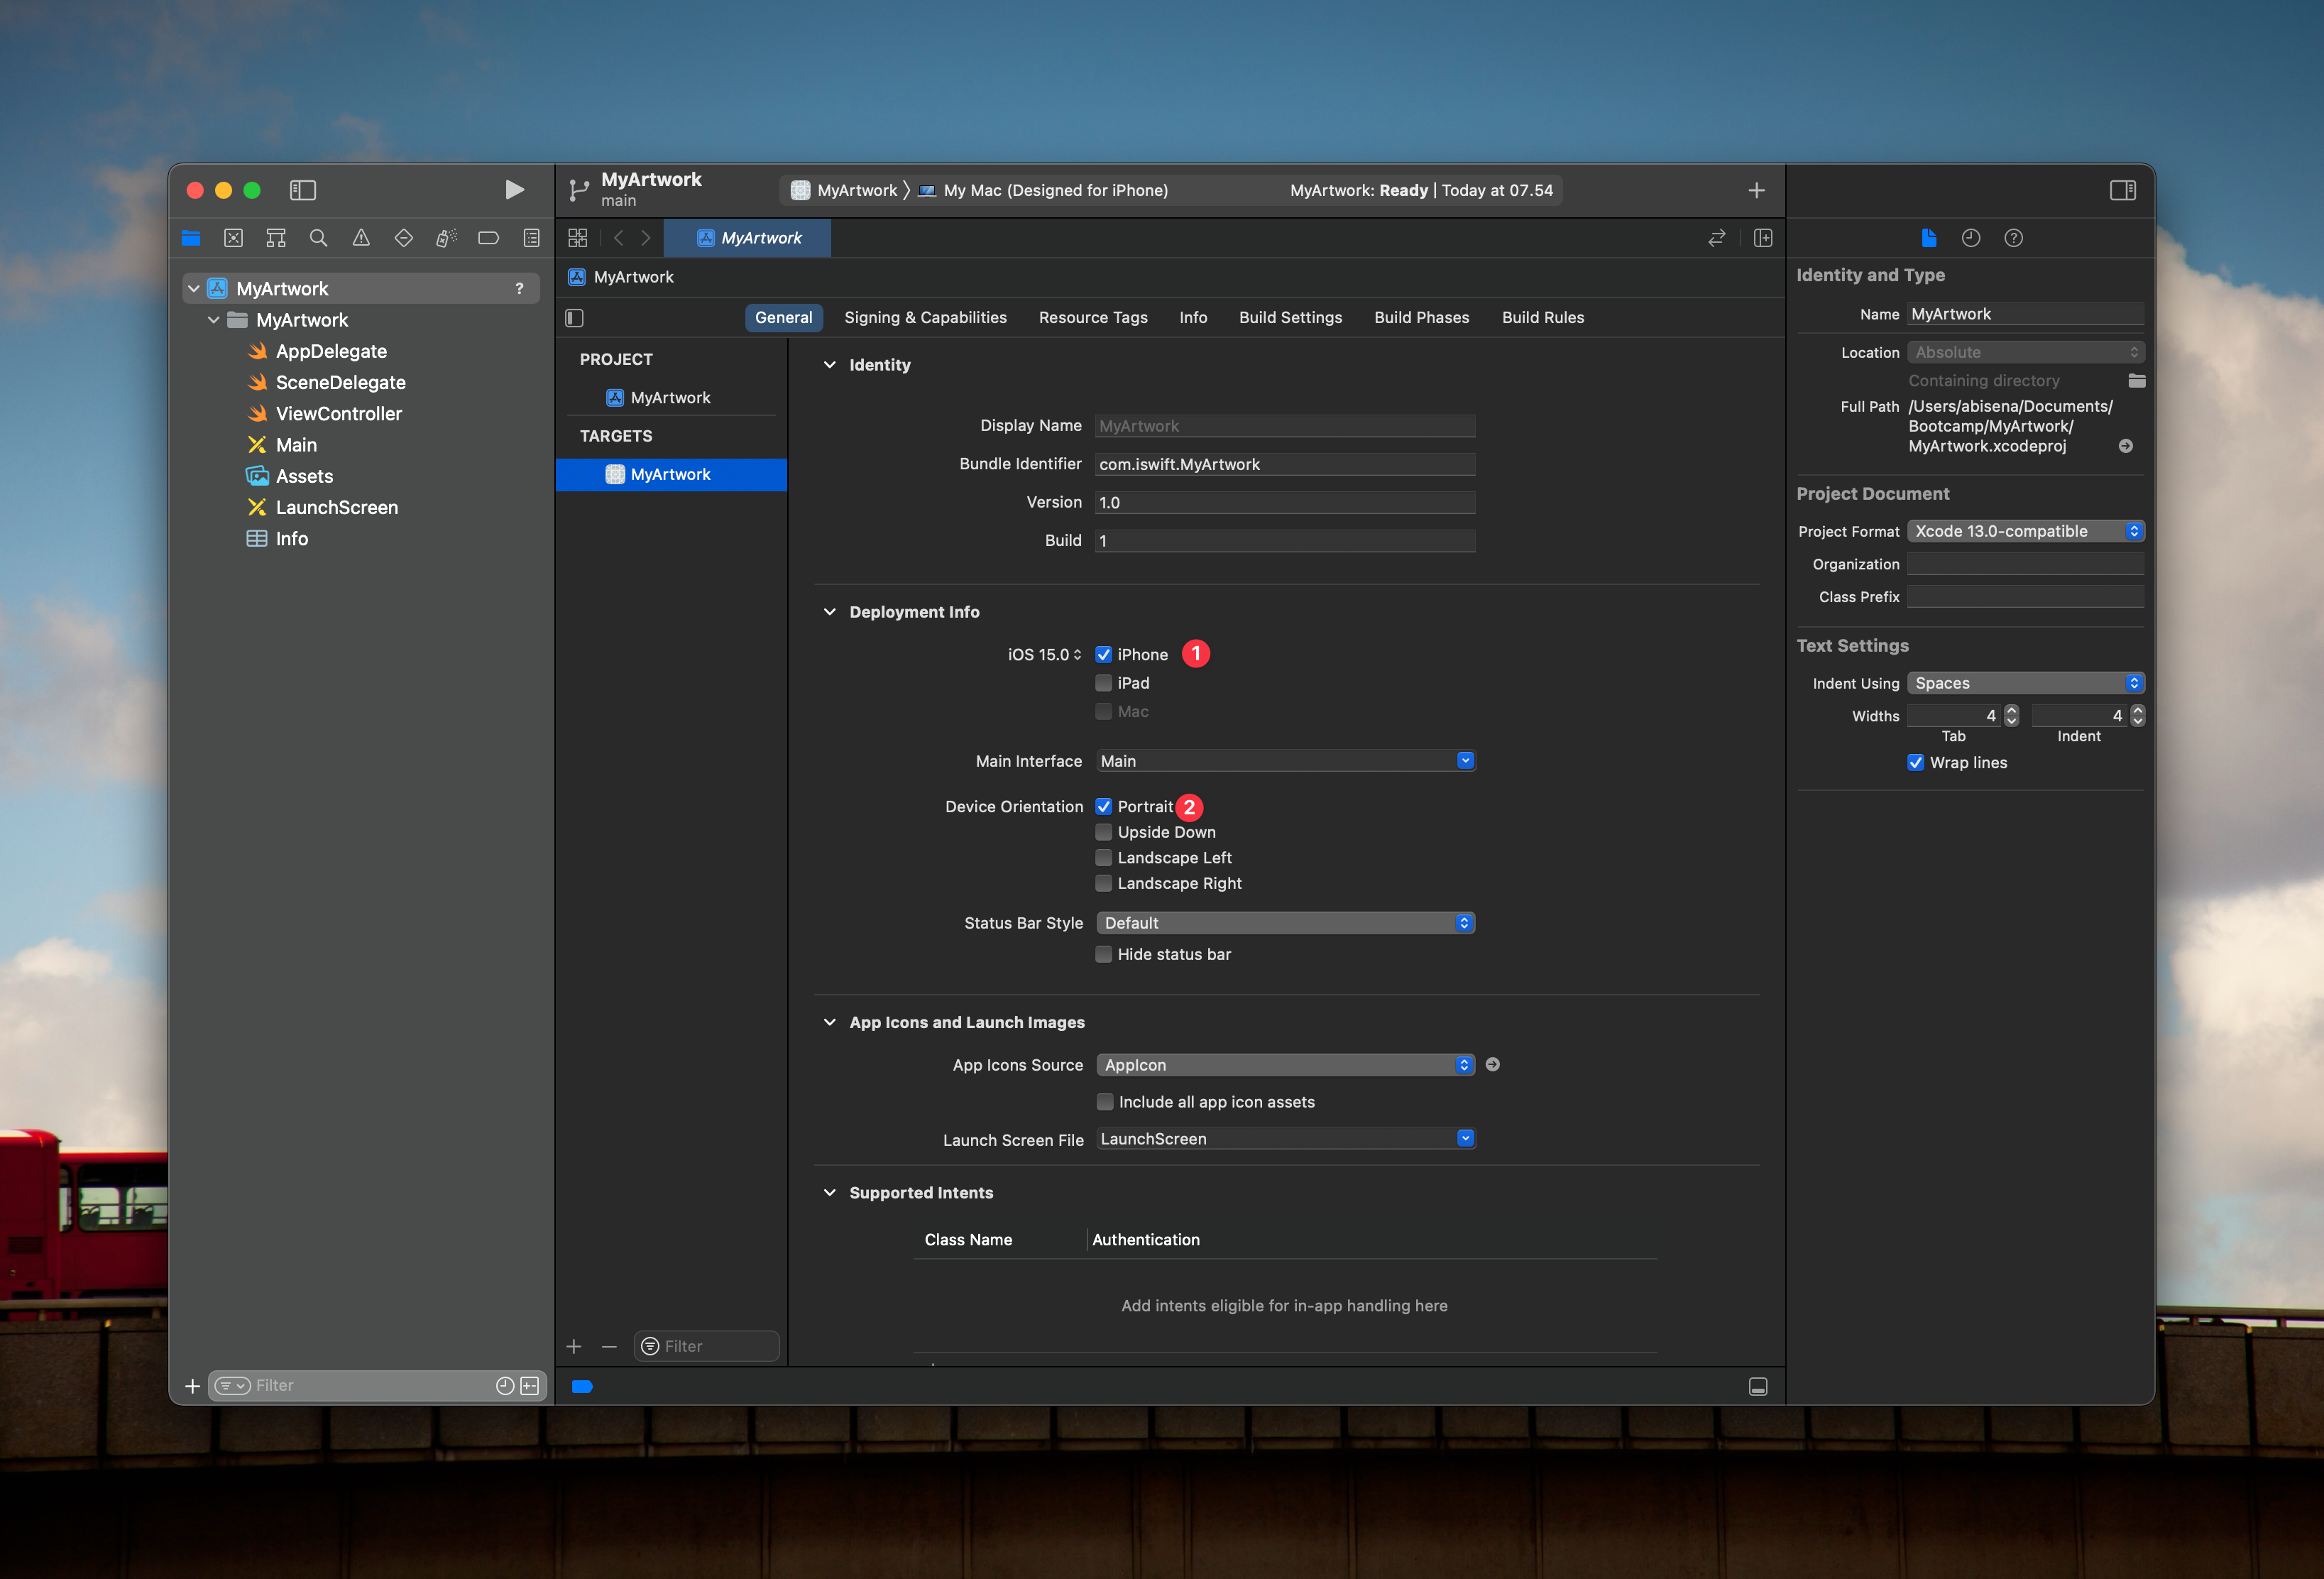Viewport: 2324px width, 1579px height.
Task: Enable Landscape Left orientation
Action: coord(1104,858)
